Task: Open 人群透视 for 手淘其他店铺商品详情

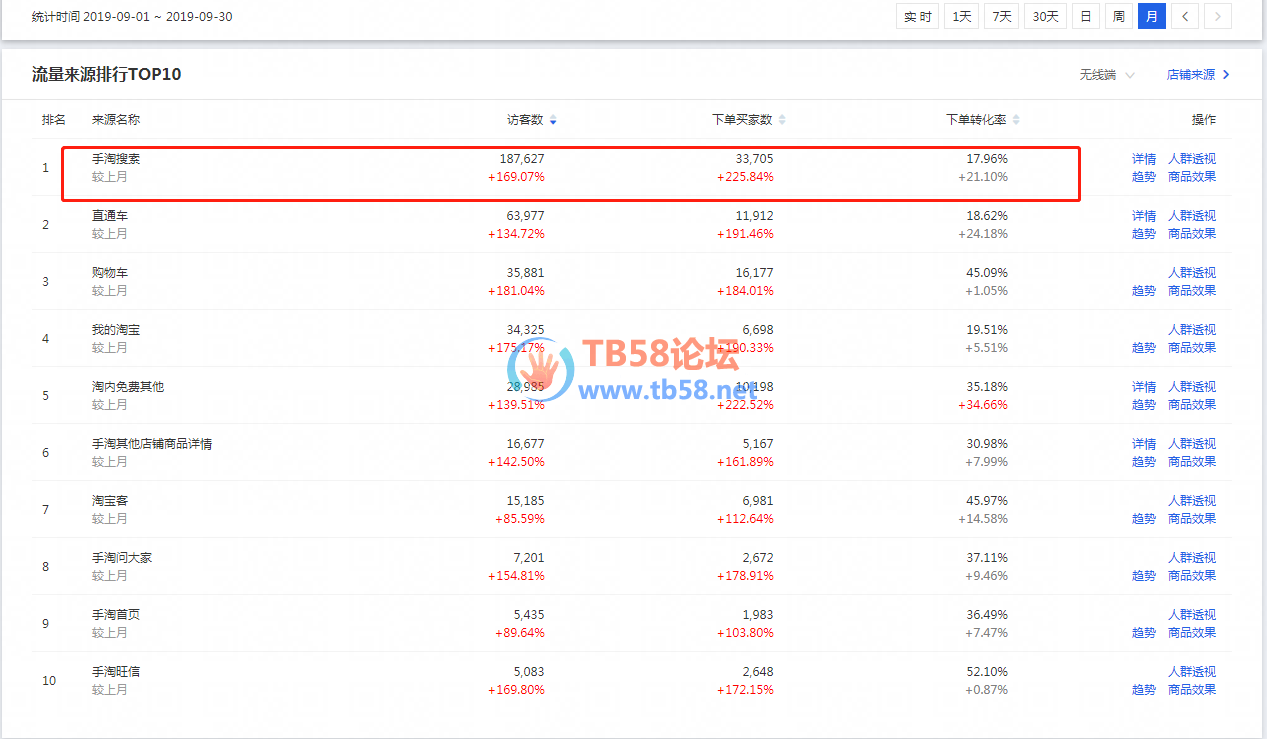Action: click(x=1192, y=444)
